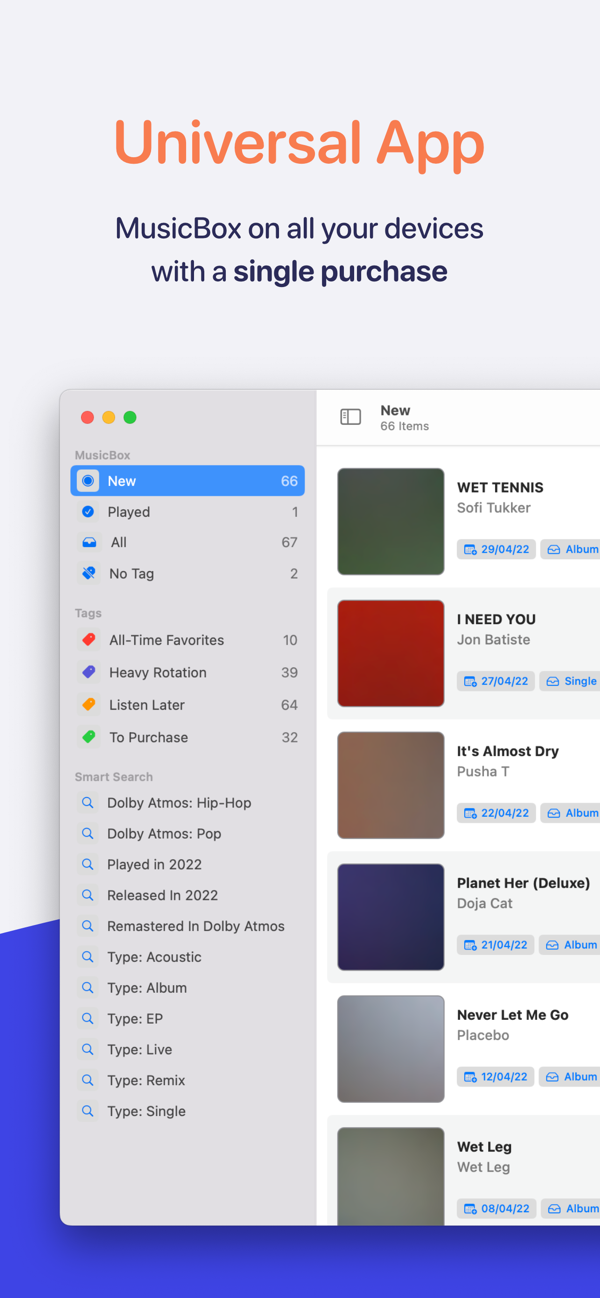Click magnifier icon beside Type: Single

point(88,1111)
